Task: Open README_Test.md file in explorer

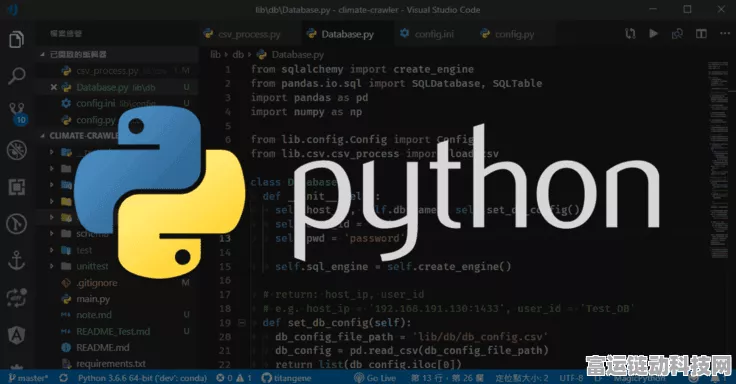Action: (x=117, y=331)
